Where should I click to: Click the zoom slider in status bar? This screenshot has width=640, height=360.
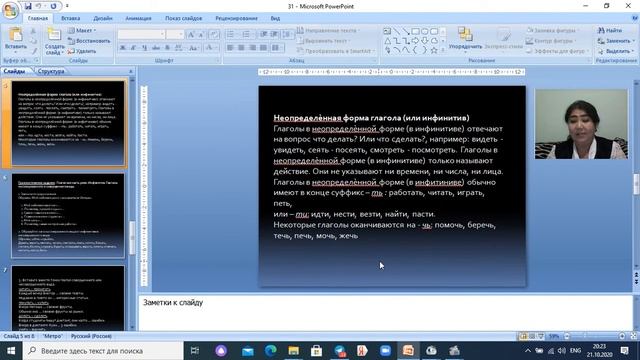[594, 336]
